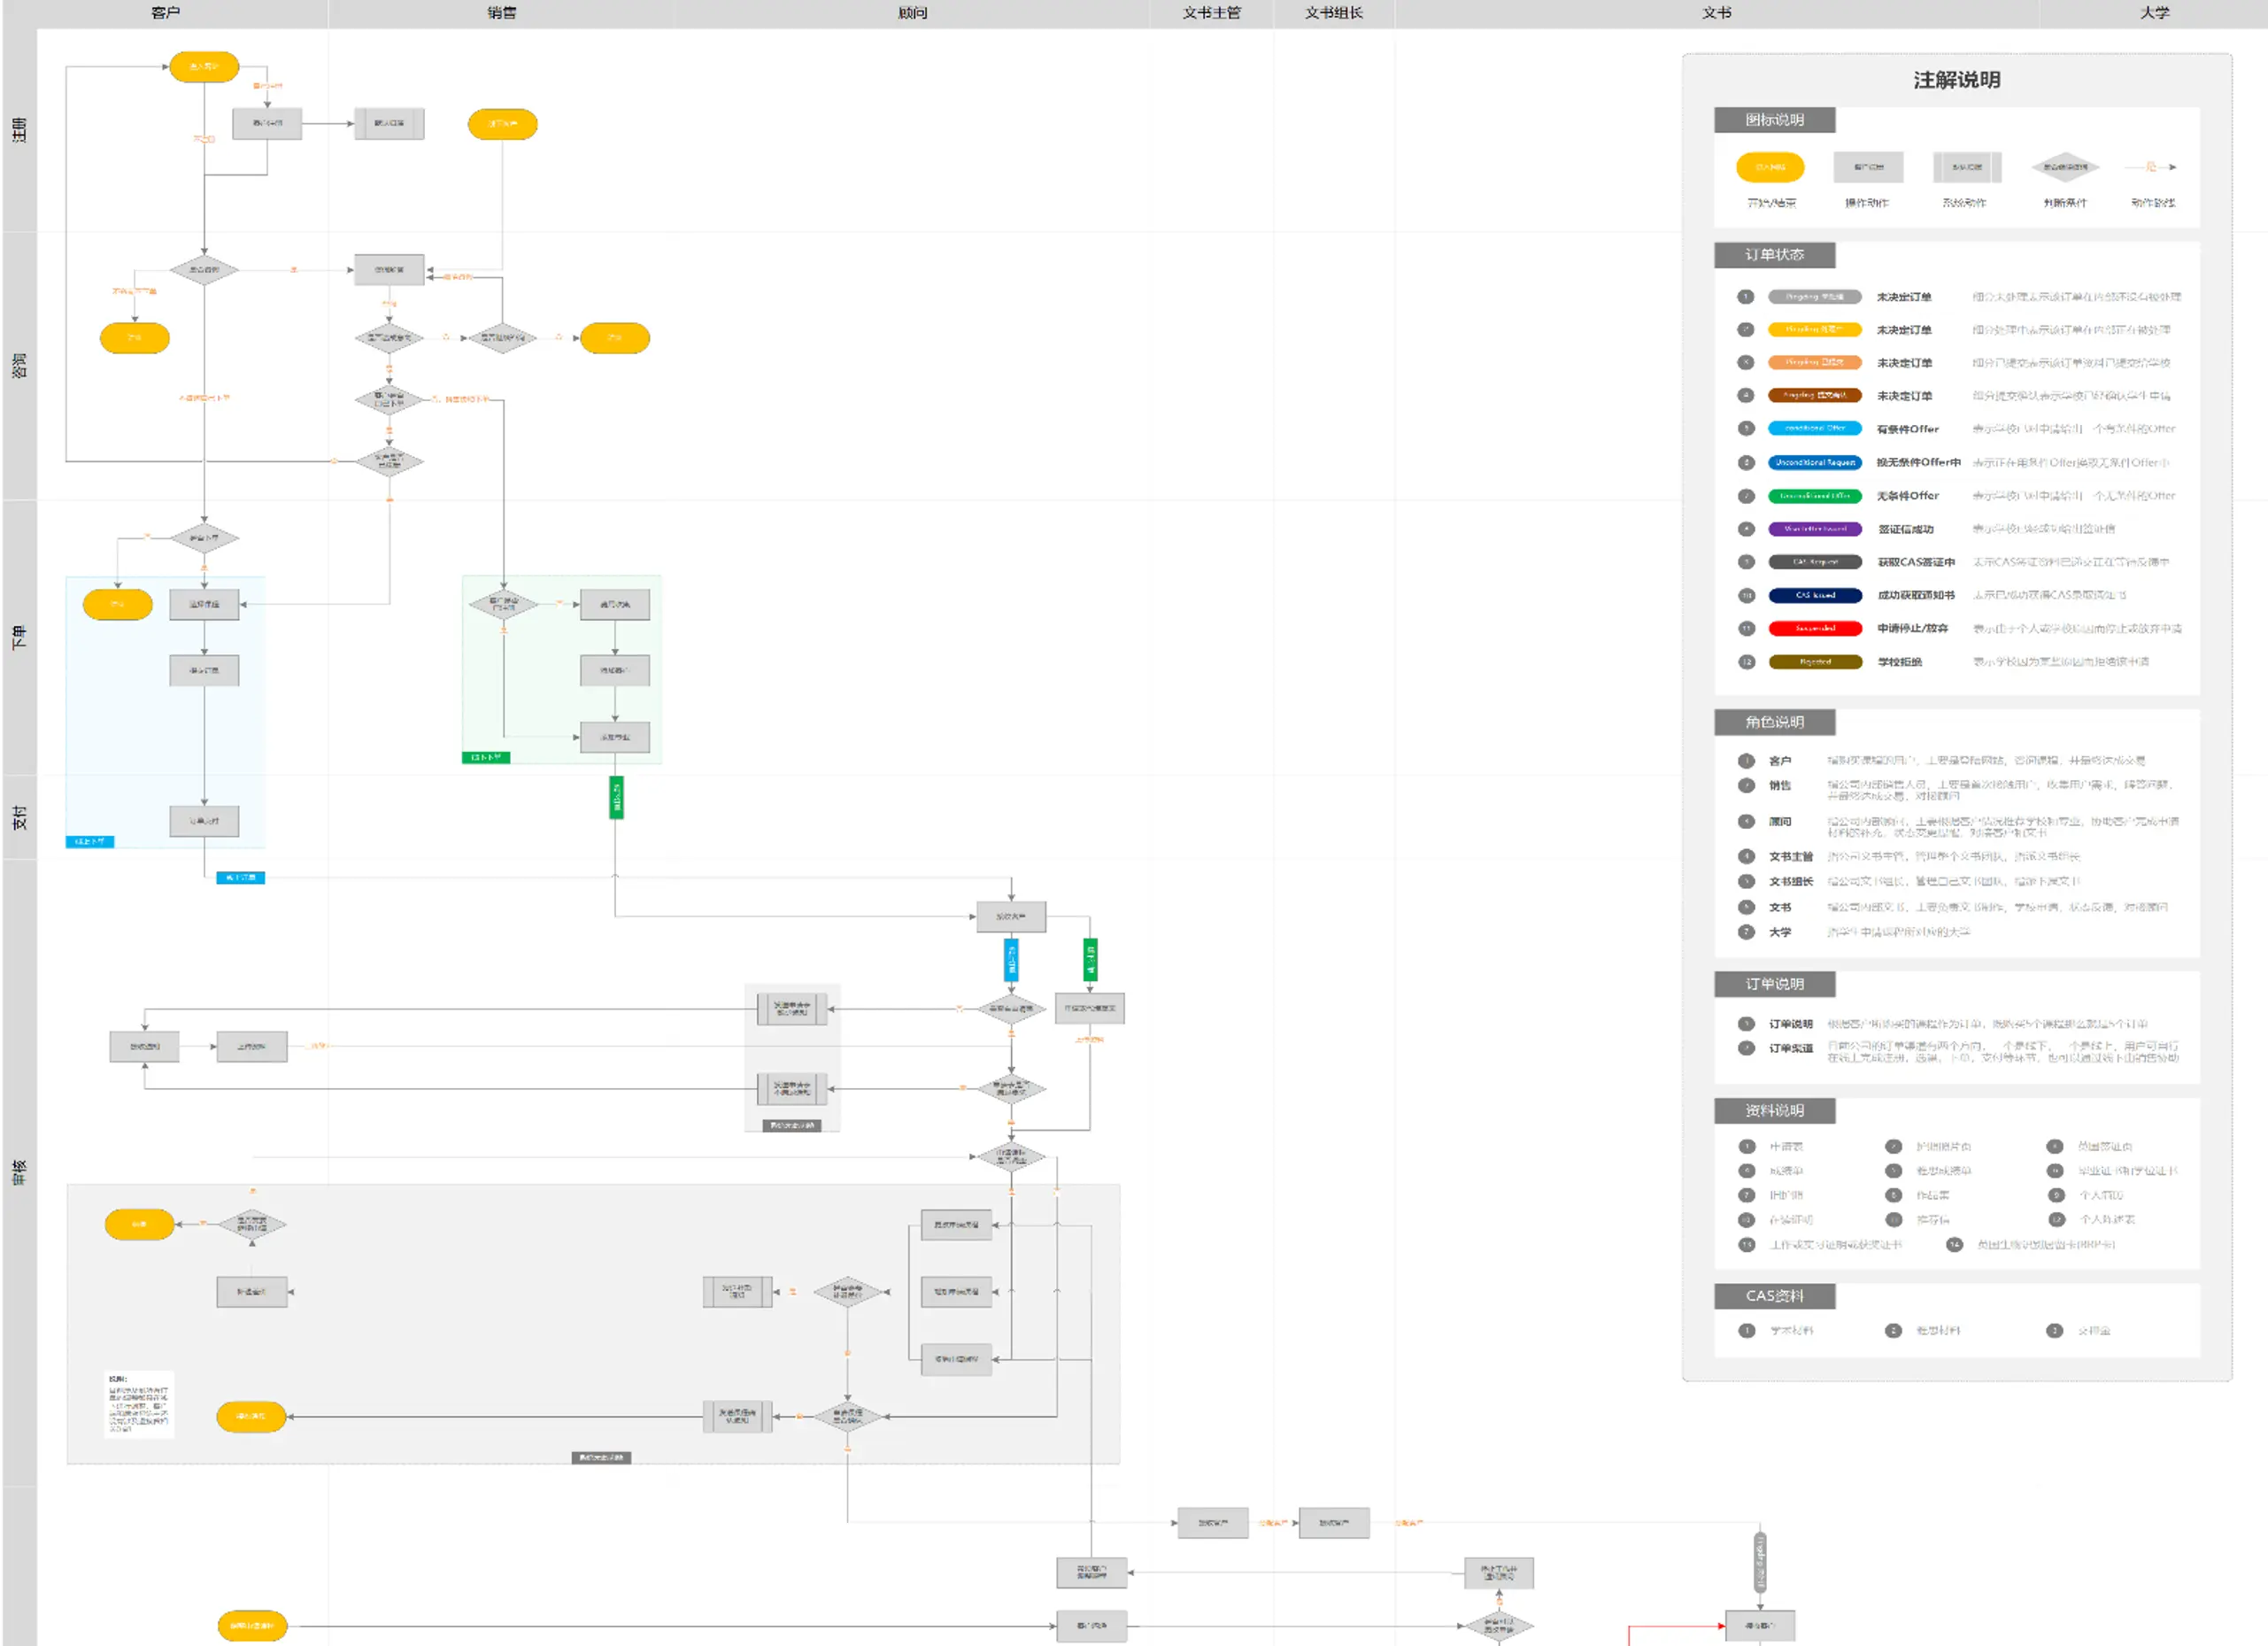Select the 销售 swimlane column header
Viewport: 2268px width, 1646px height.
coord(502,13)
